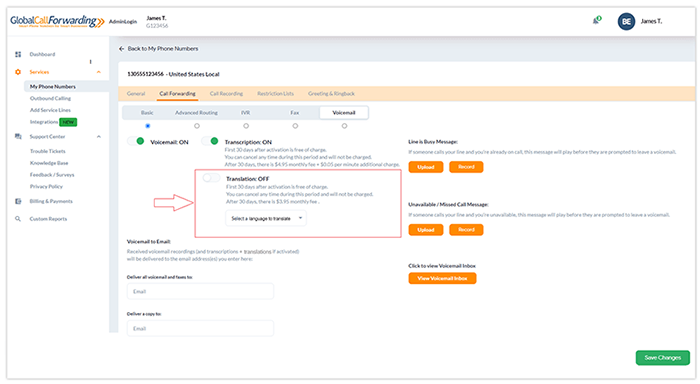Open Outbound Calling in sidebar
The image size is (700, 384).
50,98
